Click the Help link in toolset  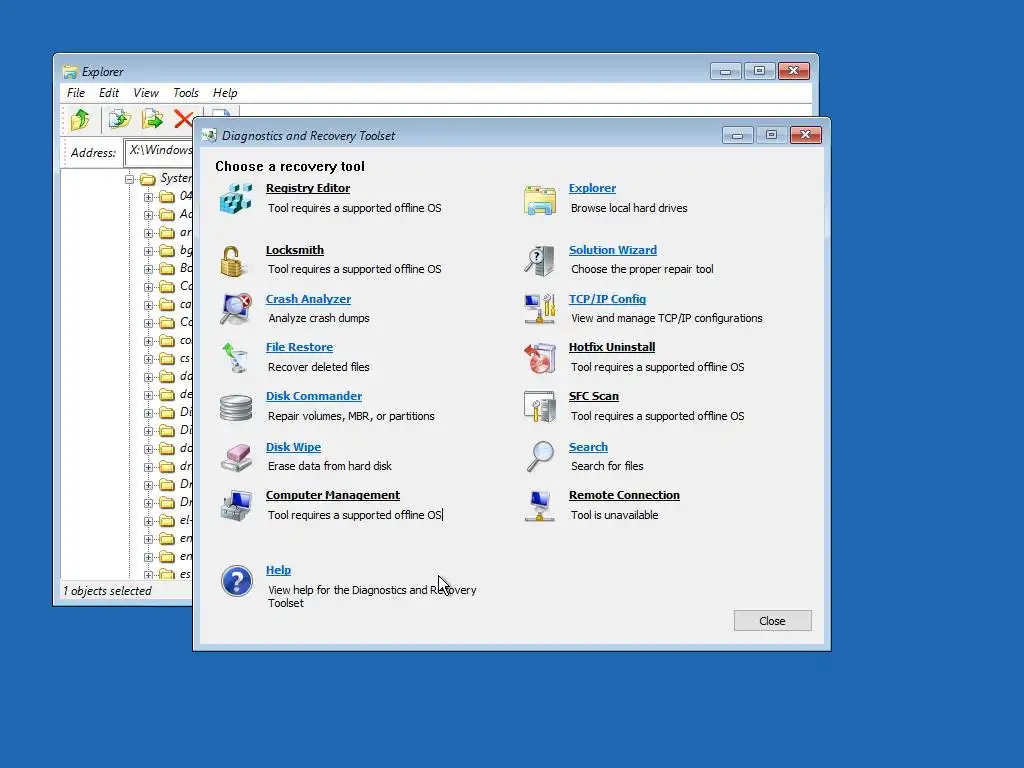[x=278, y=570]
